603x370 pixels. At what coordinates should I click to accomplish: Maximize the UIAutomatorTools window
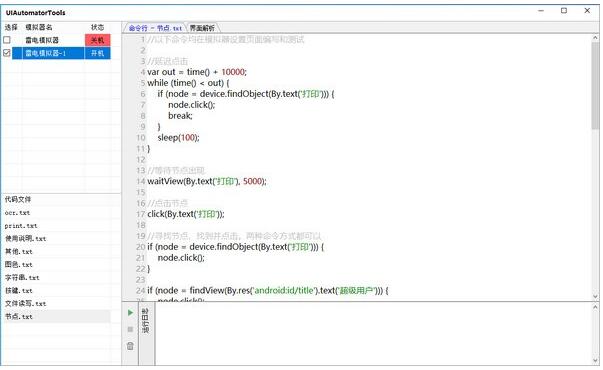[x=564, y=11]
